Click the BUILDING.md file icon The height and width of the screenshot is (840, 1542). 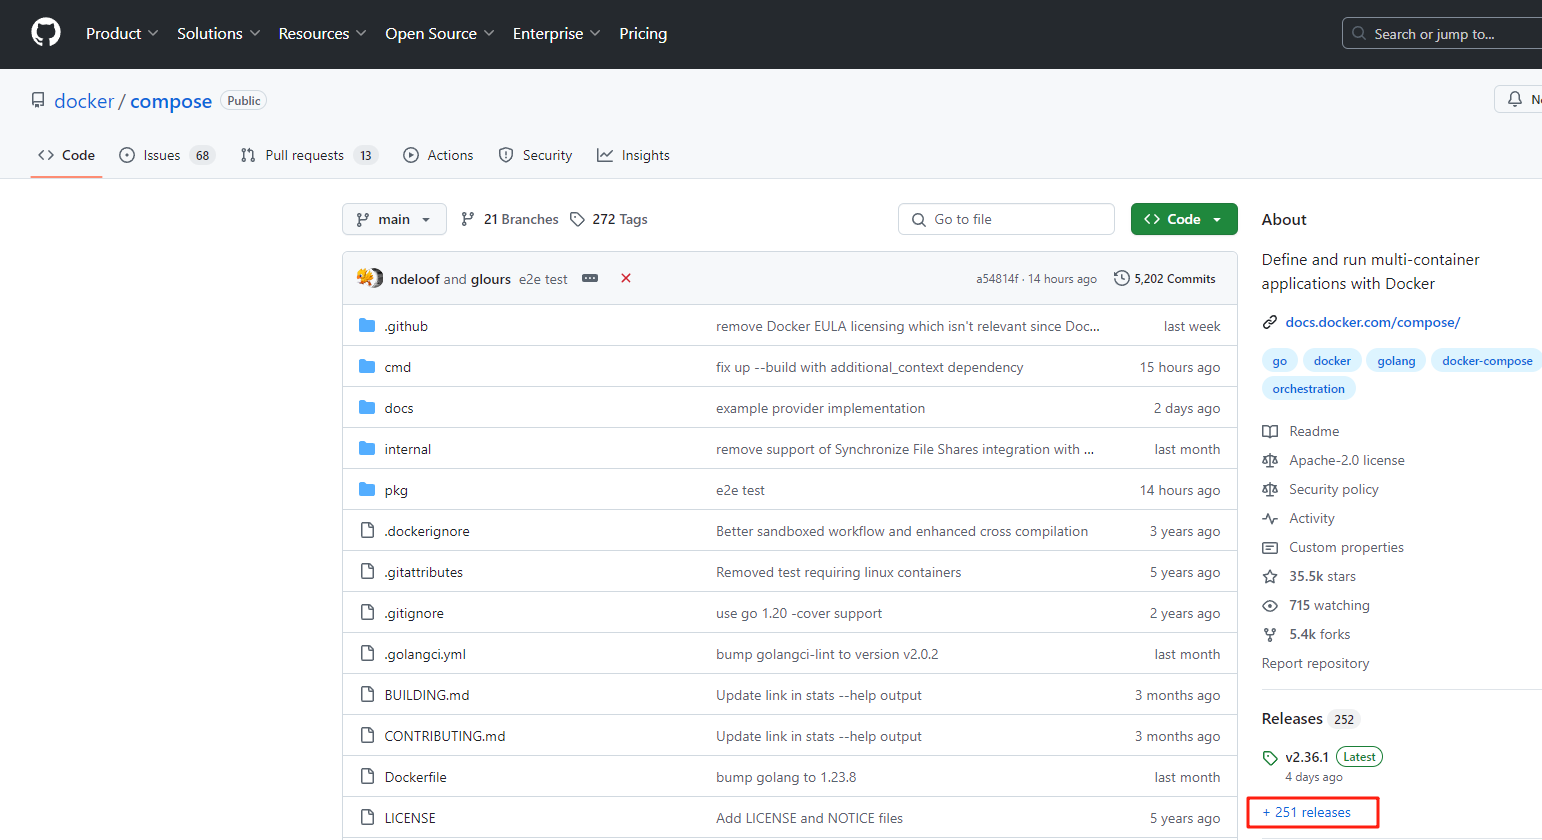point(367,695)
